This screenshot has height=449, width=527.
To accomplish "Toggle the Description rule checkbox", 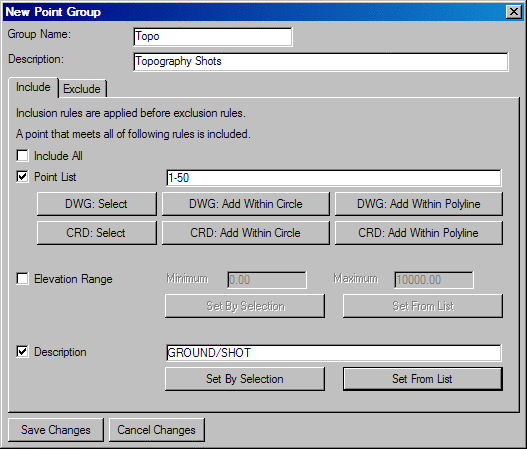I will click(23, 352).
